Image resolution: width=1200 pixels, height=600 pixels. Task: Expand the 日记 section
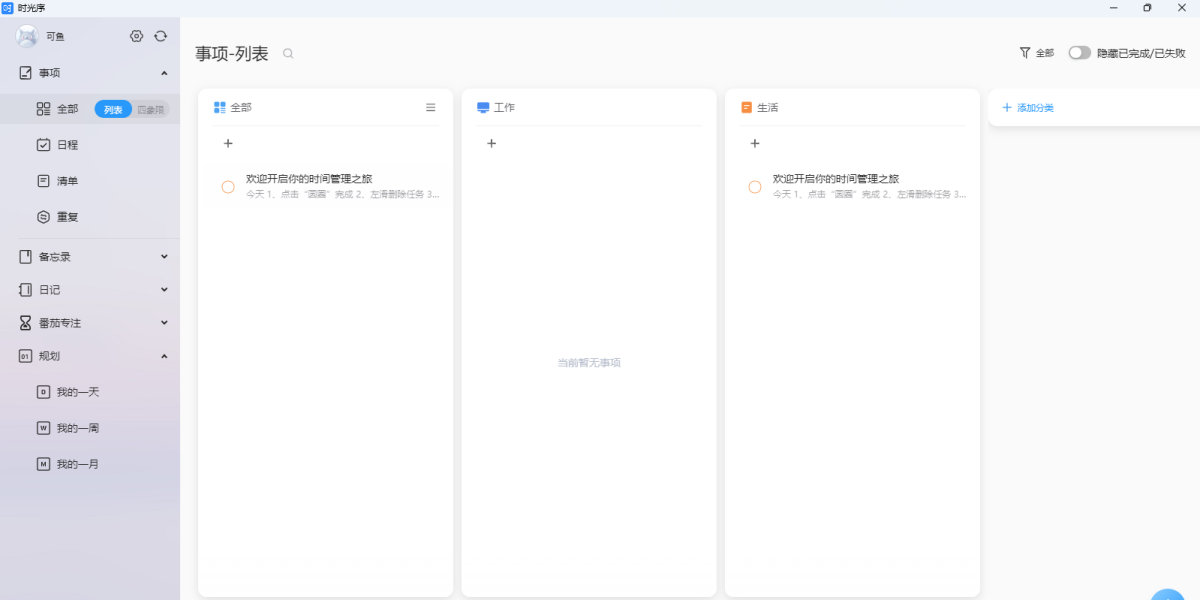point(164,290)
